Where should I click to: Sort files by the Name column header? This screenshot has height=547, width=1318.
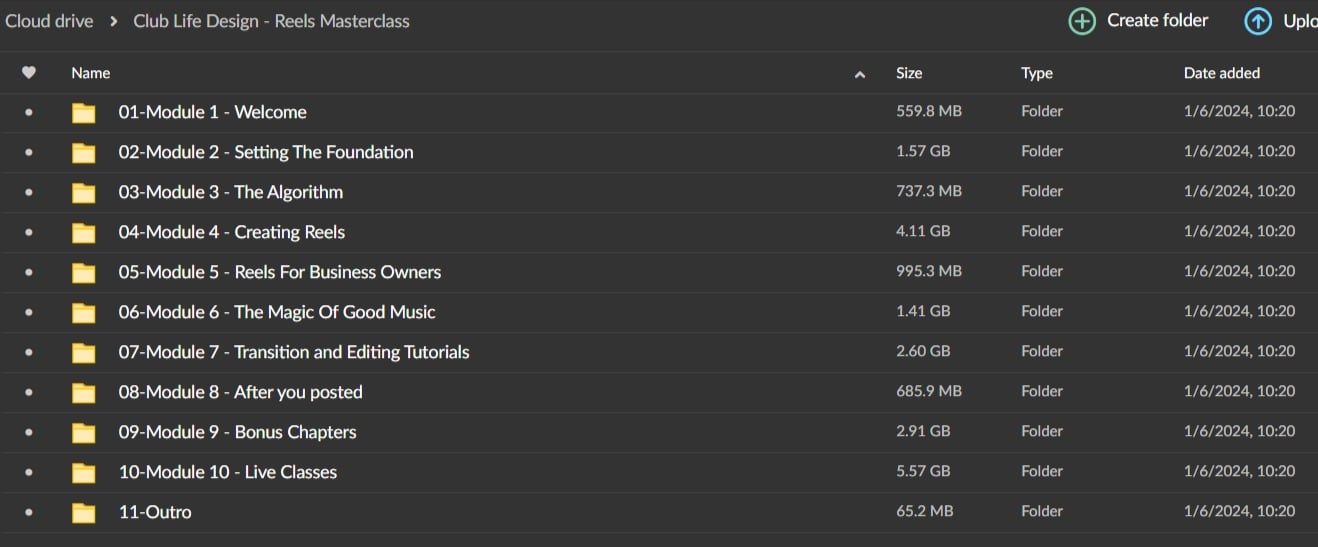click(x=91, y=73)
